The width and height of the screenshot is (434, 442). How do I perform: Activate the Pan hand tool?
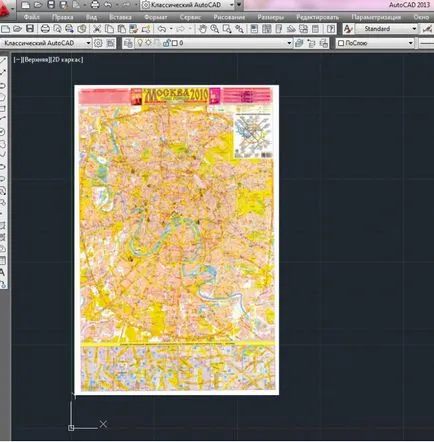pos(202,29)
